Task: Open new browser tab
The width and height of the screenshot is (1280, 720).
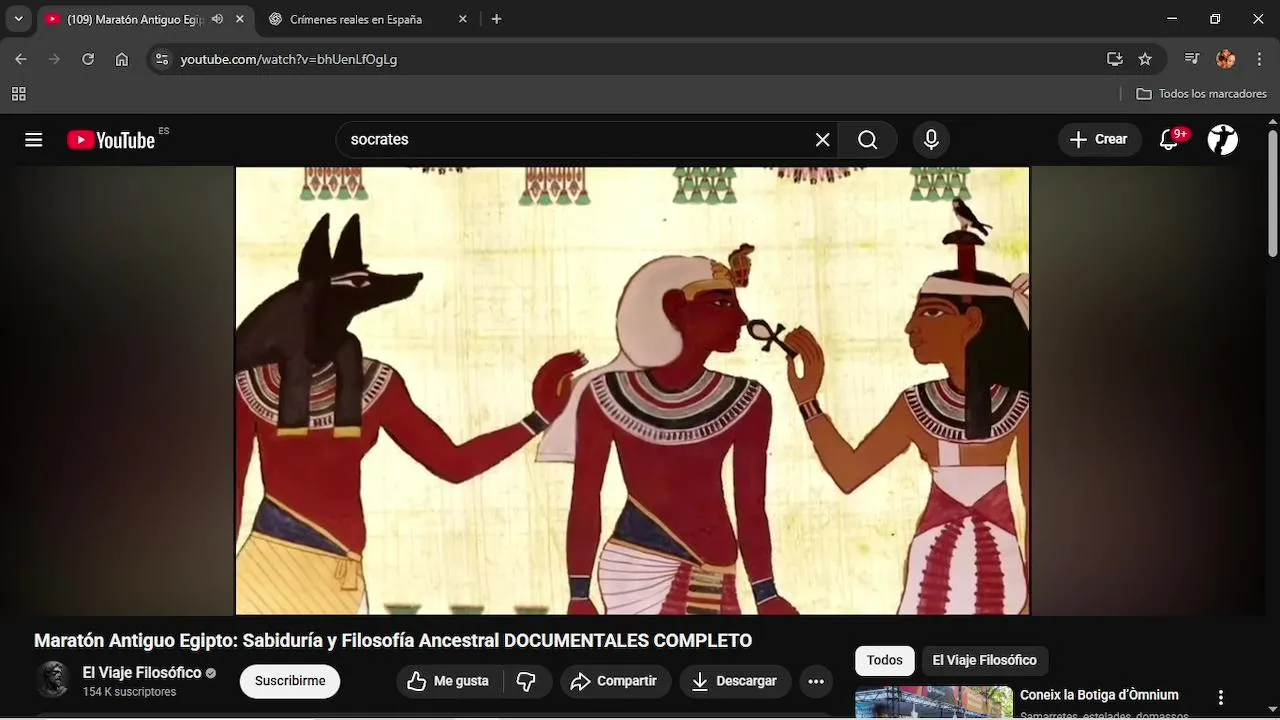Action: point(496,19)
